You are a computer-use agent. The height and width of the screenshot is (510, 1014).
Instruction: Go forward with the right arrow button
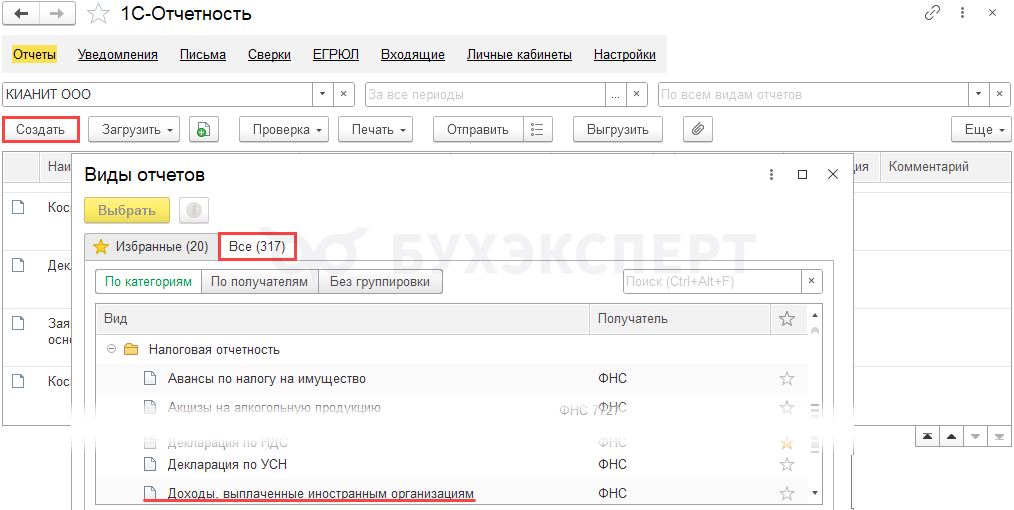point(57,14)
